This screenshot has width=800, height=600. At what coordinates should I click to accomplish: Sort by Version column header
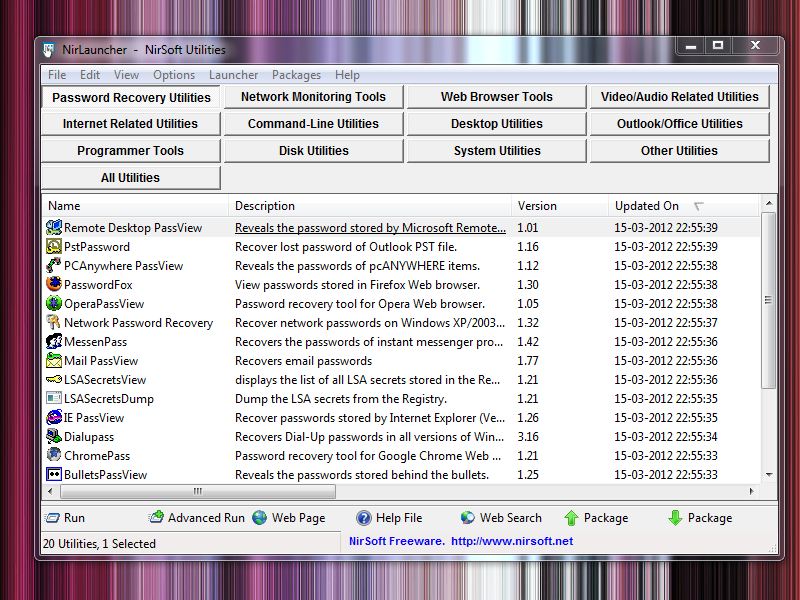point(560,206)
